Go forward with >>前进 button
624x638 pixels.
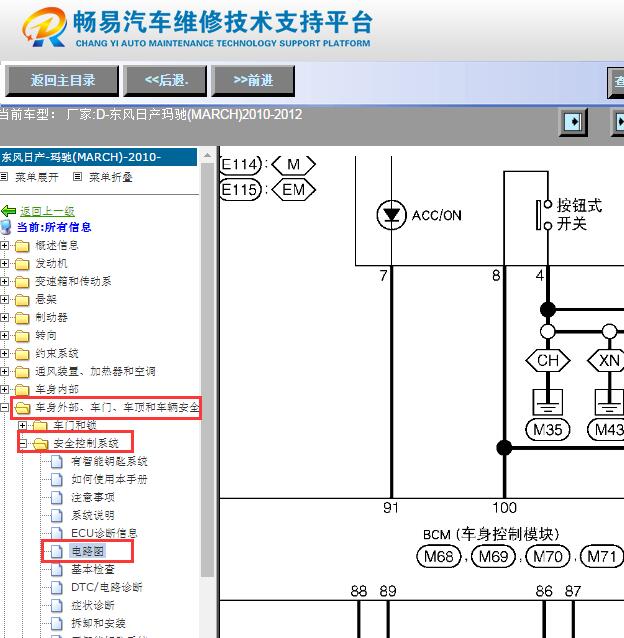click(x=253, y=81)
